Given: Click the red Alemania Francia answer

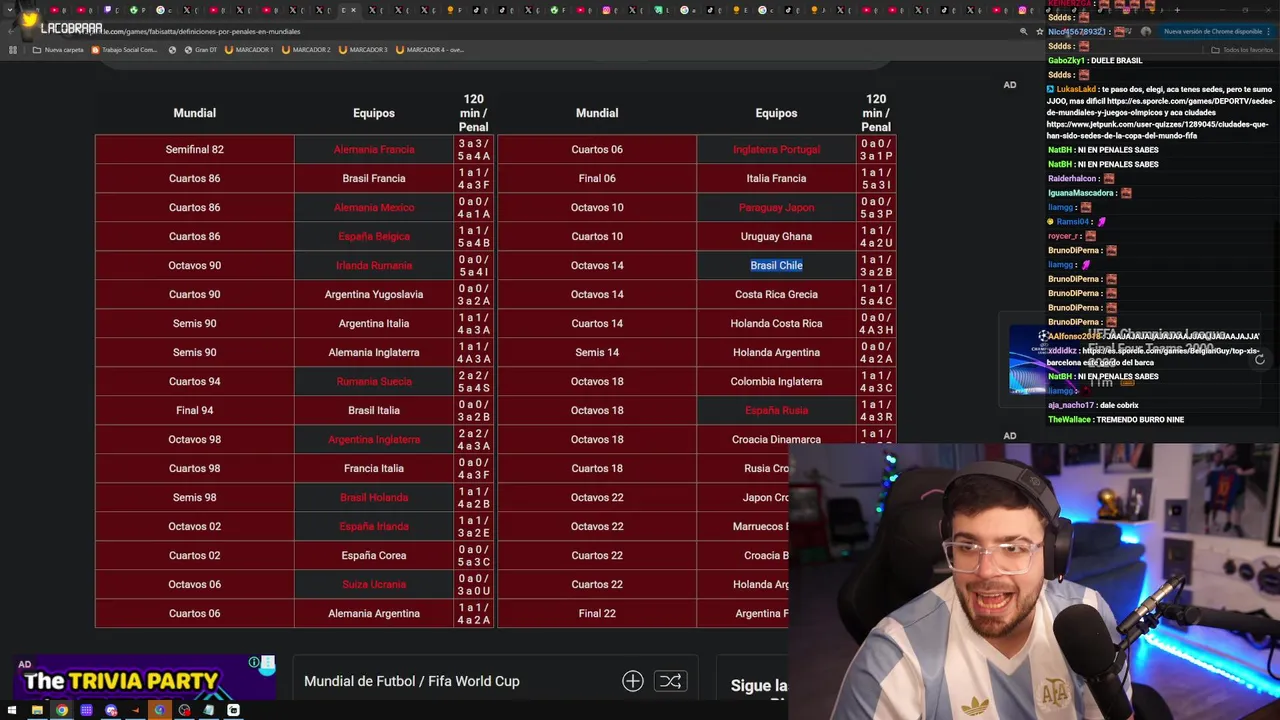Looking at the screenshot, I should coord(374,149).
